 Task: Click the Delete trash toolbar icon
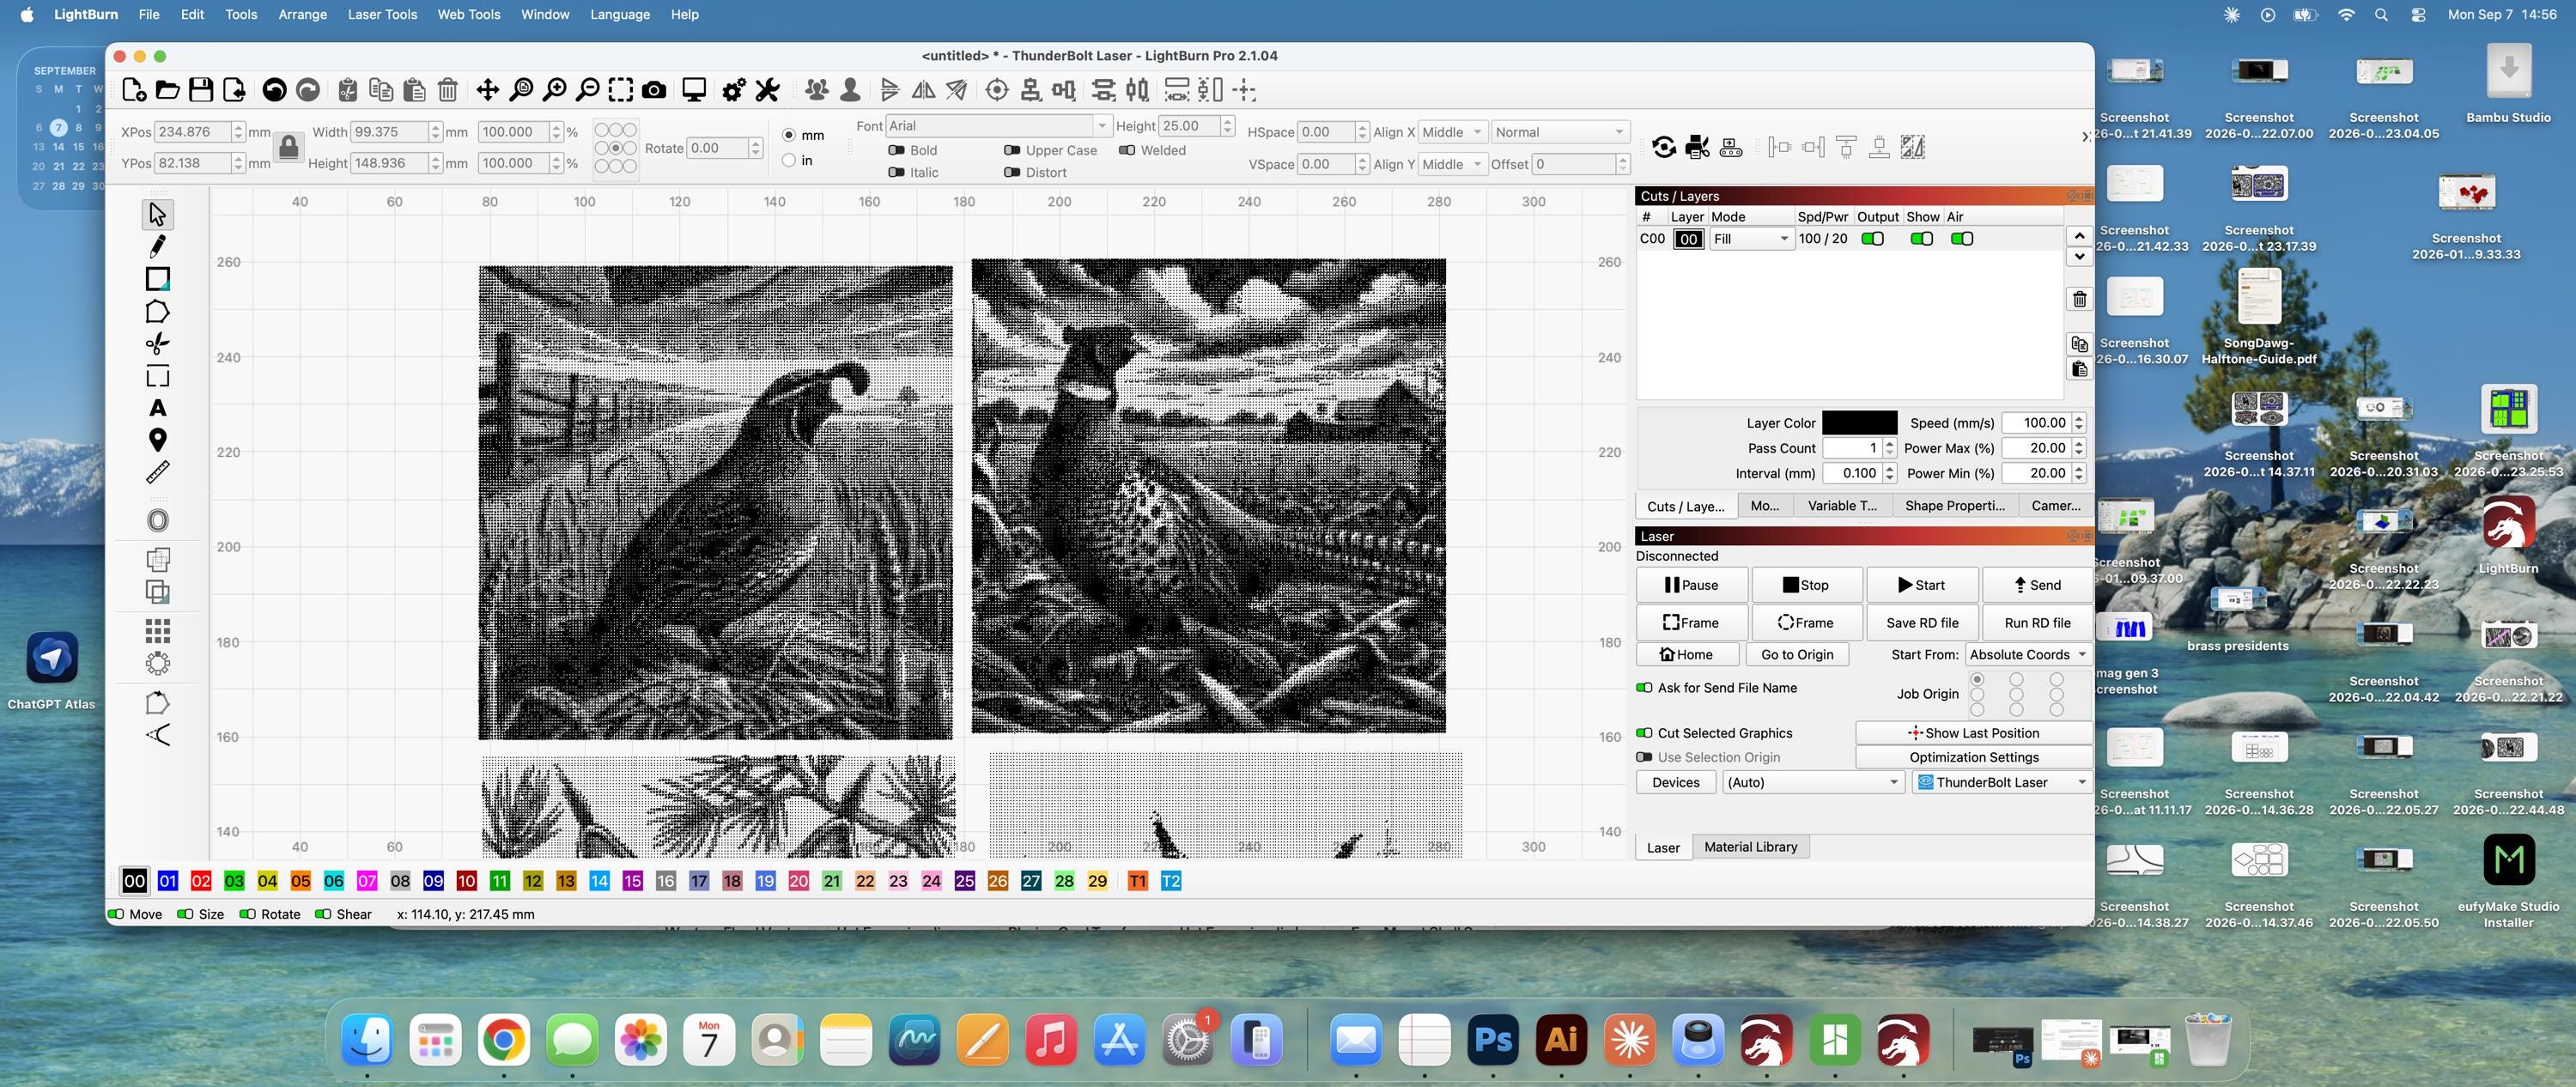448,90
